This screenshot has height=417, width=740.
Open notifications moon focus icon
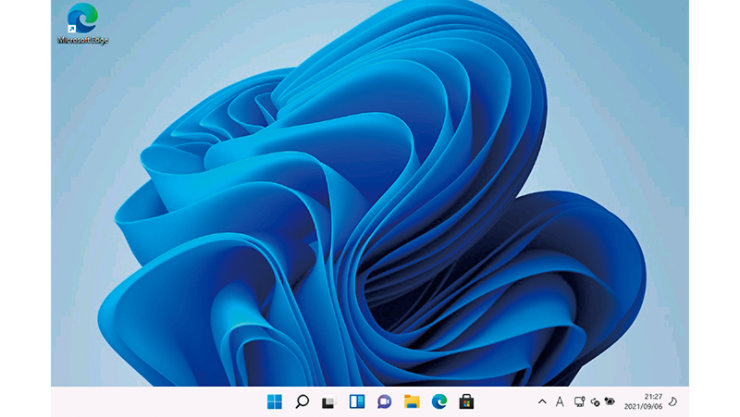tap(673, 401)
